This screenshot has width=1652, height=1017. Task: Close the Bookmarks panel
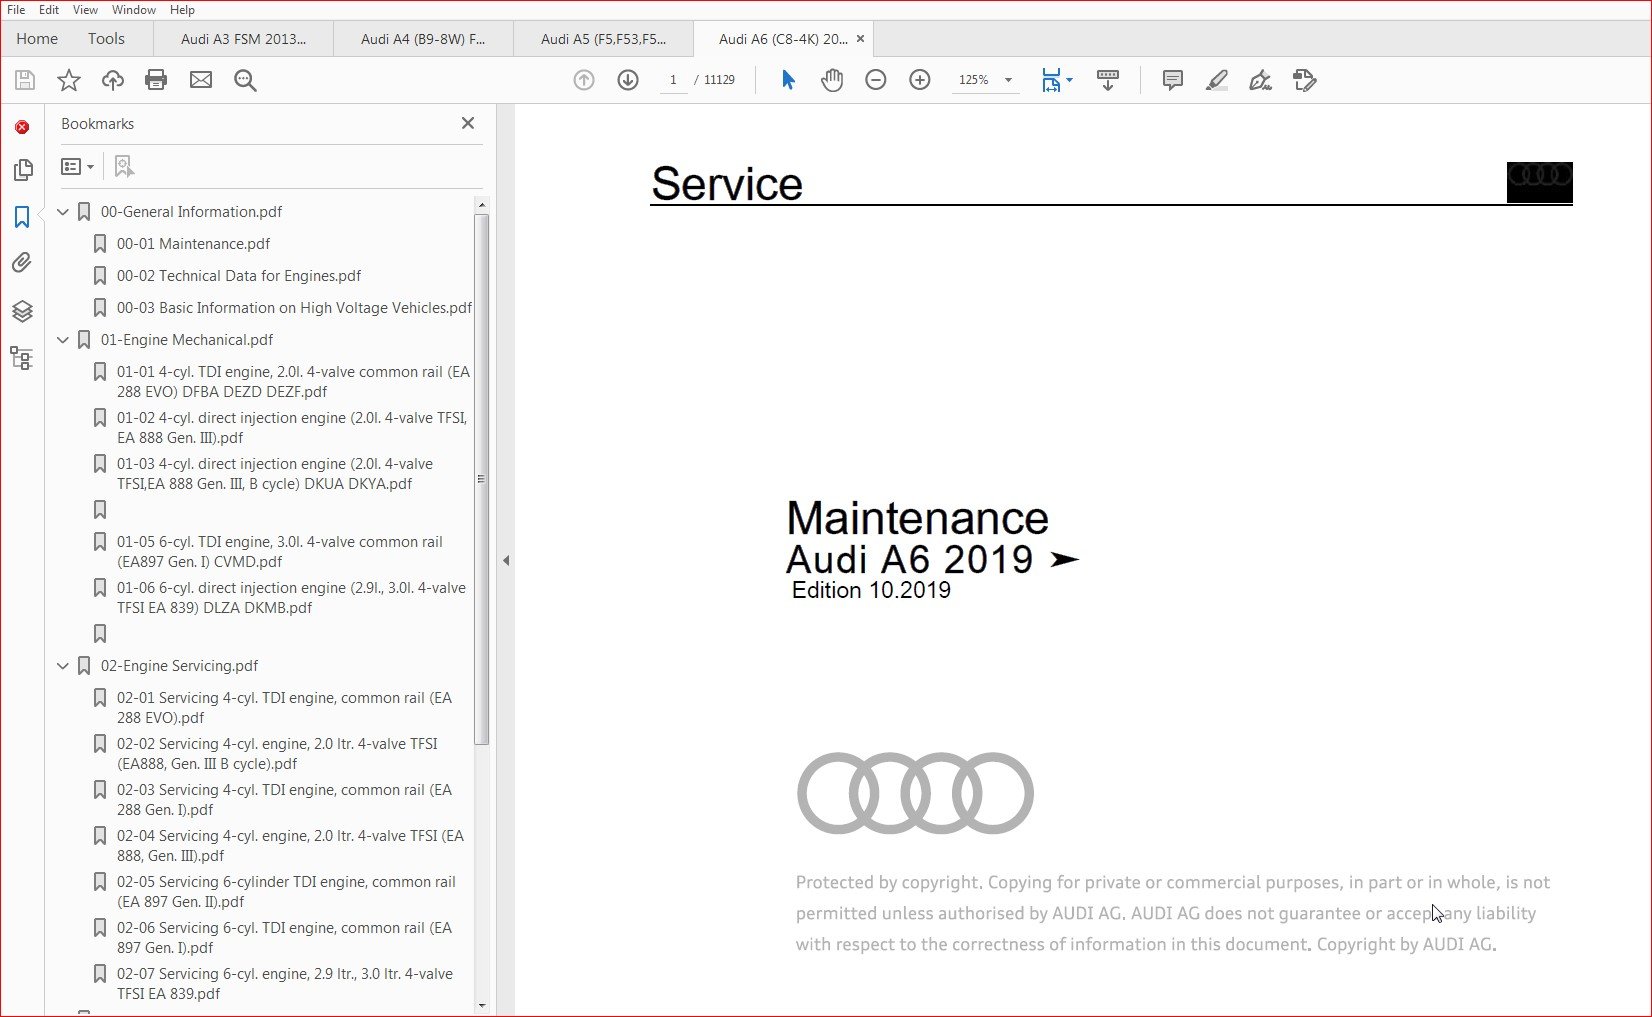coord(468,123)
